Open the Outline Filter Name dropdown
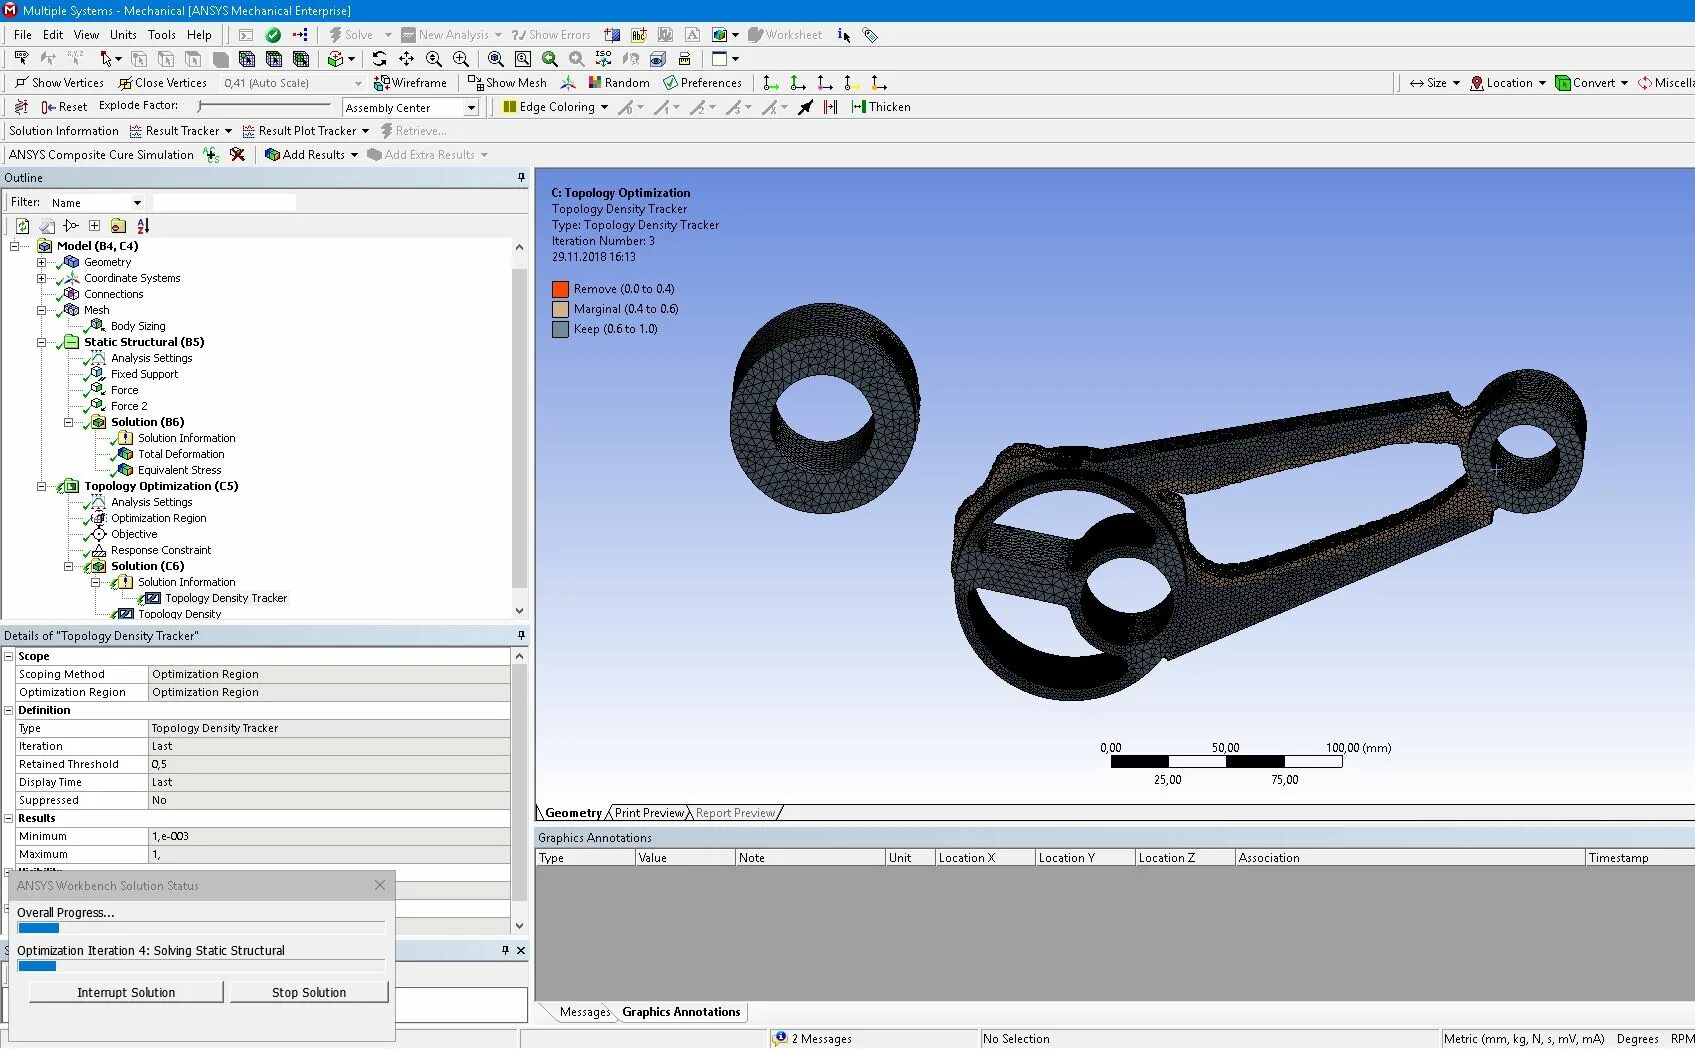 click(x=96, y=203)
